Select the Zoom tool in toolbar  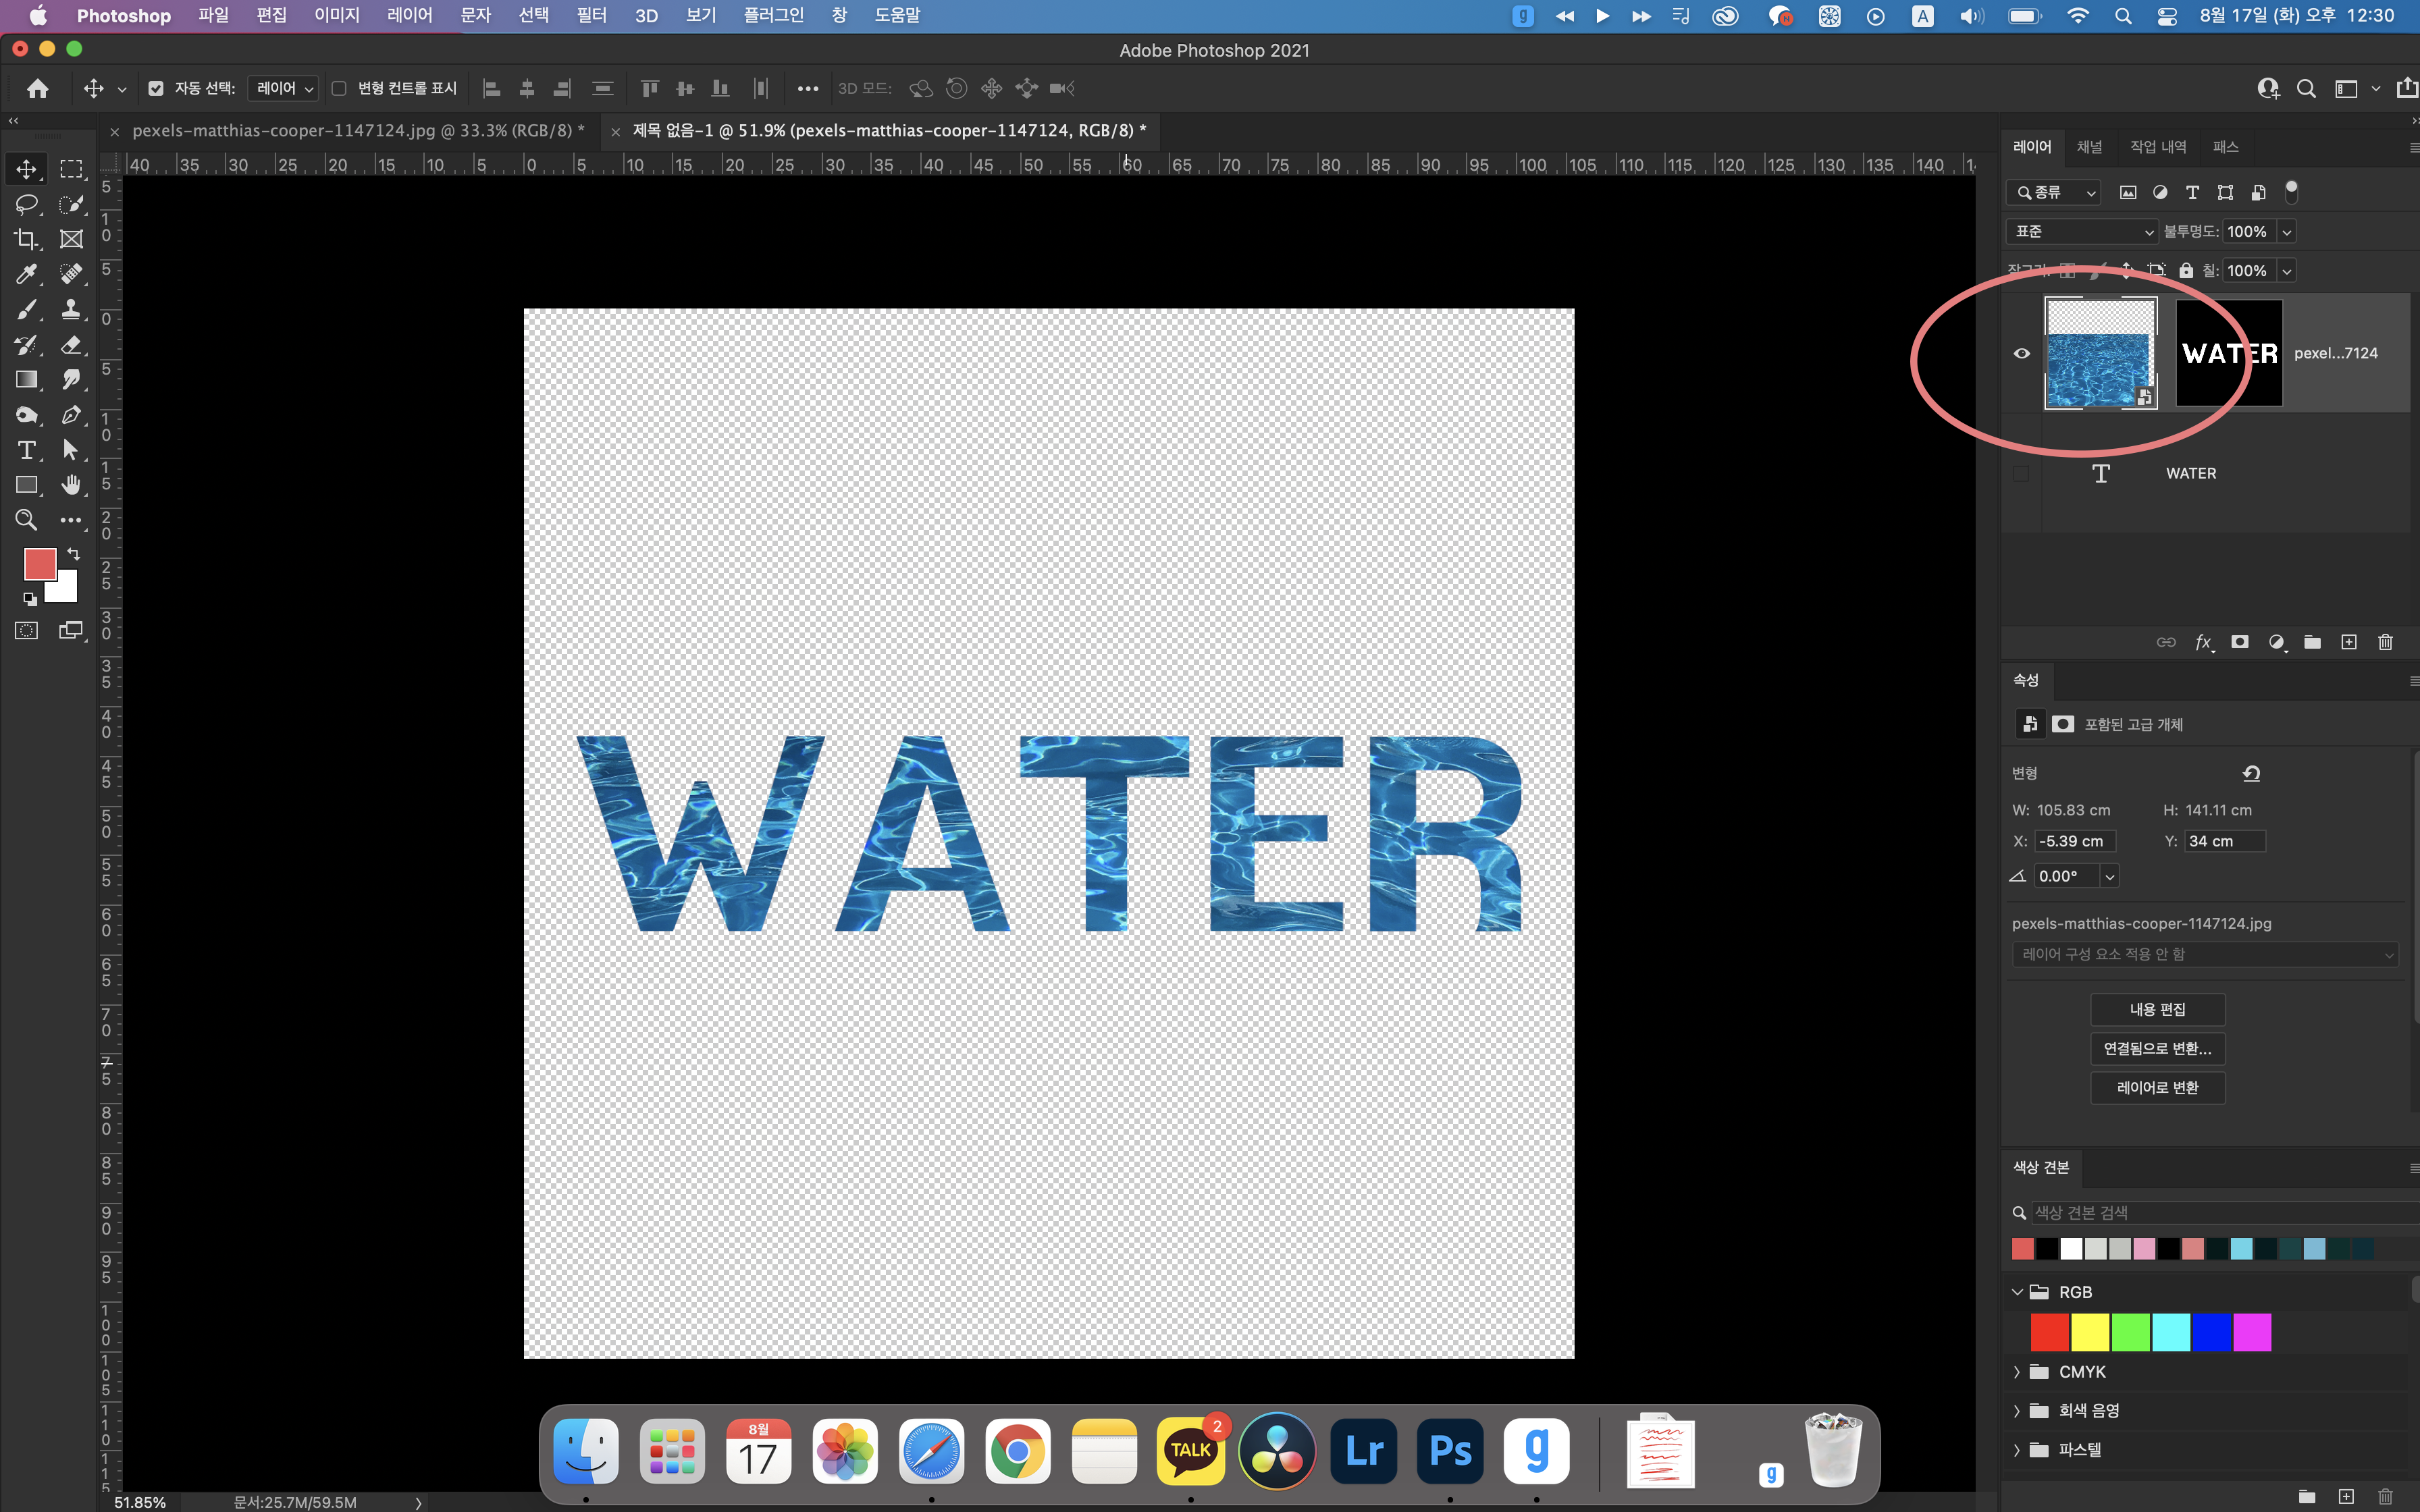tap(27, 520)
